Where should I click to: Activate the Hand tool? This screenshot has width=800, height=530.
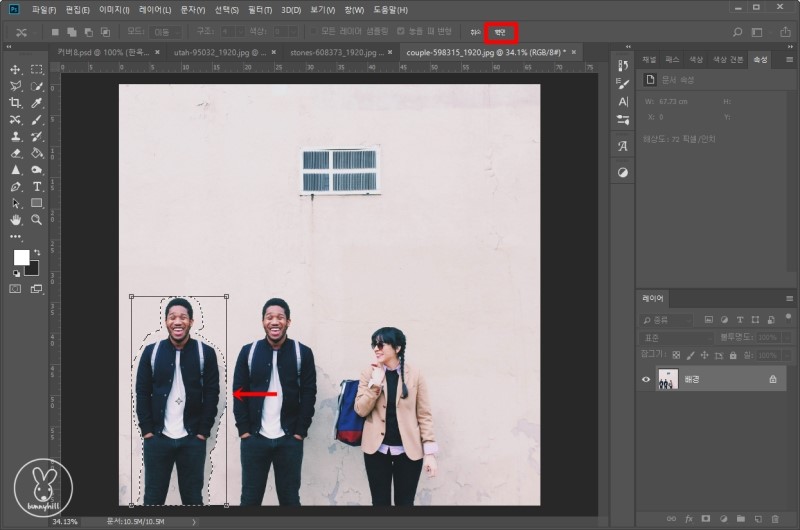click(15, 219)
